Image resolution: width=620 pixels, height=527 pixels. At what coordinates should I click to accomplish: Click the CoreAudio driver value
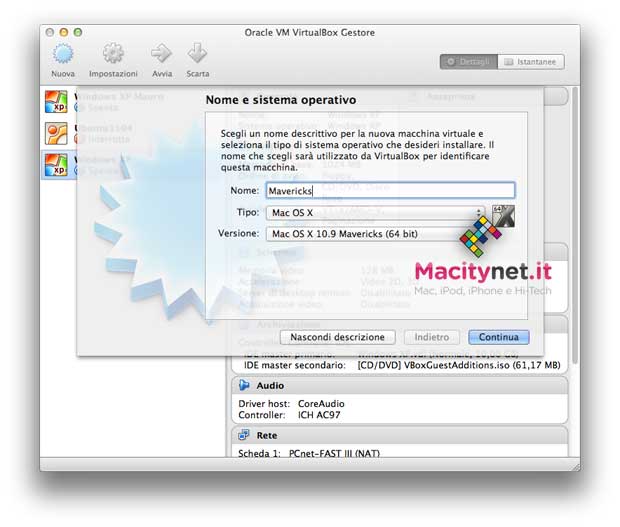[321, 404]
